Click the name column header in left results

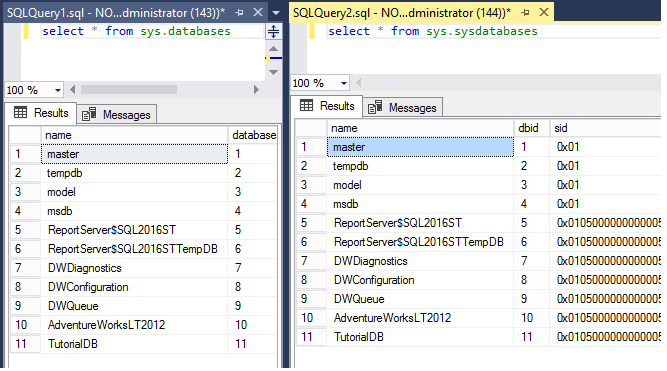tap(134, 135)
